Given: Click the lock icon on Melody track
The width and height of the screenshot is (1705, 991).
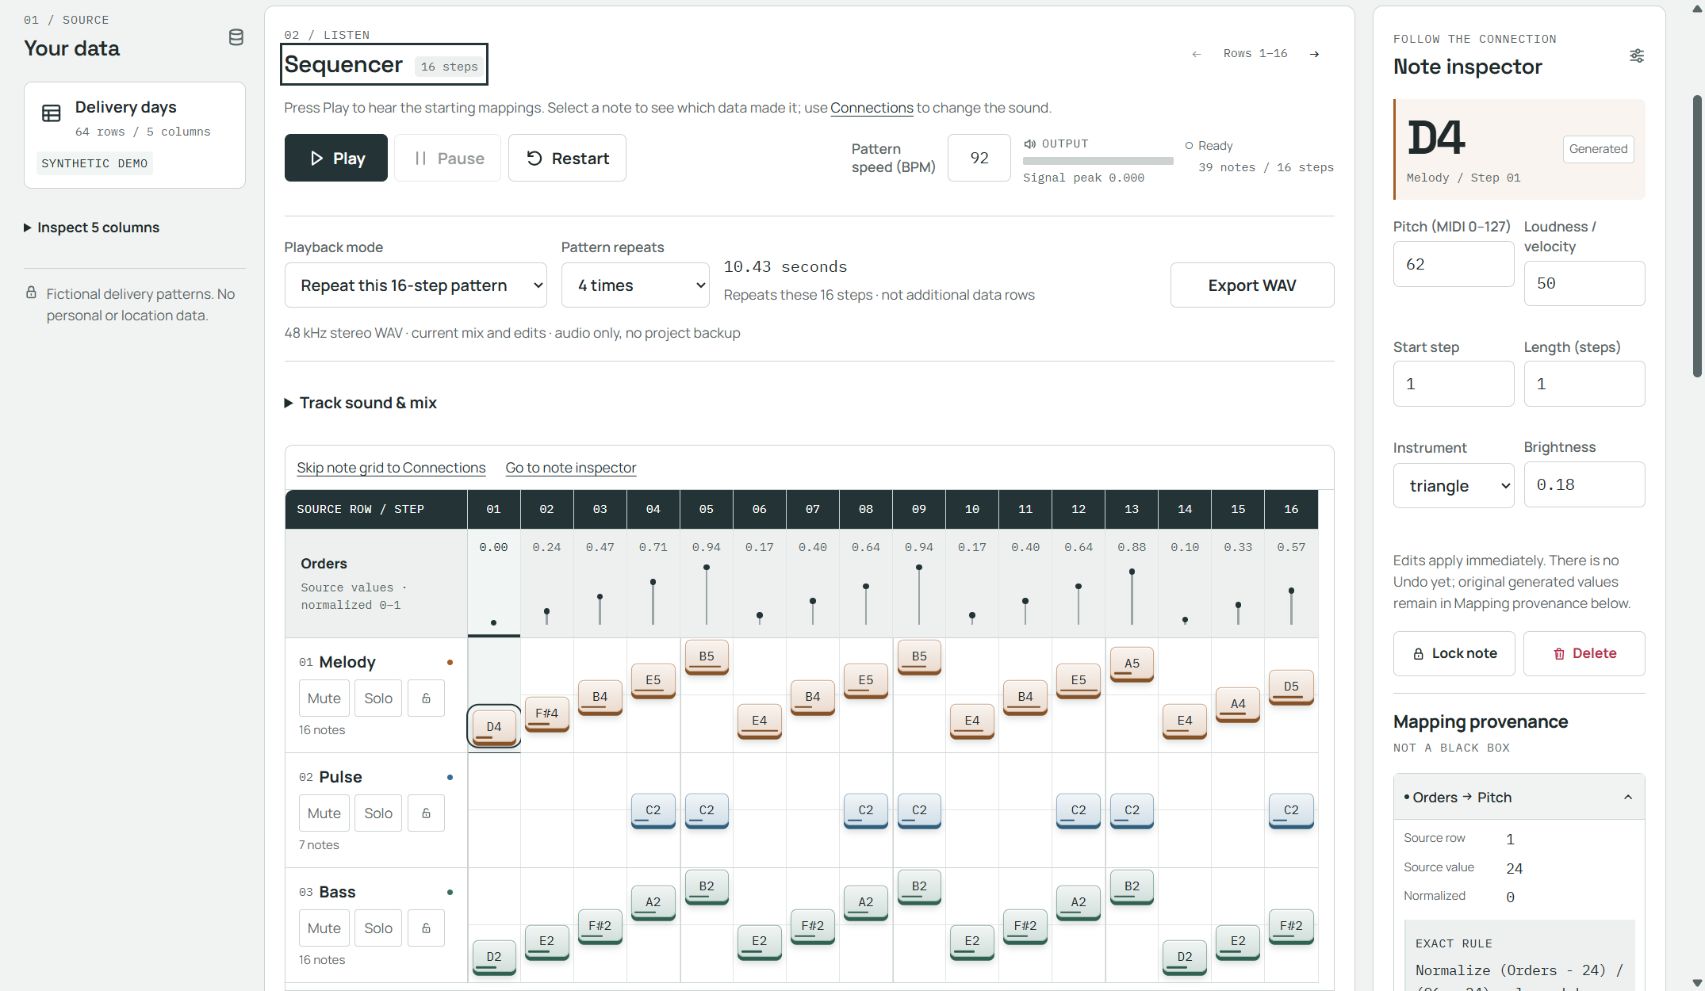Looking at the screenshot, I should click(x=426, y=698).
